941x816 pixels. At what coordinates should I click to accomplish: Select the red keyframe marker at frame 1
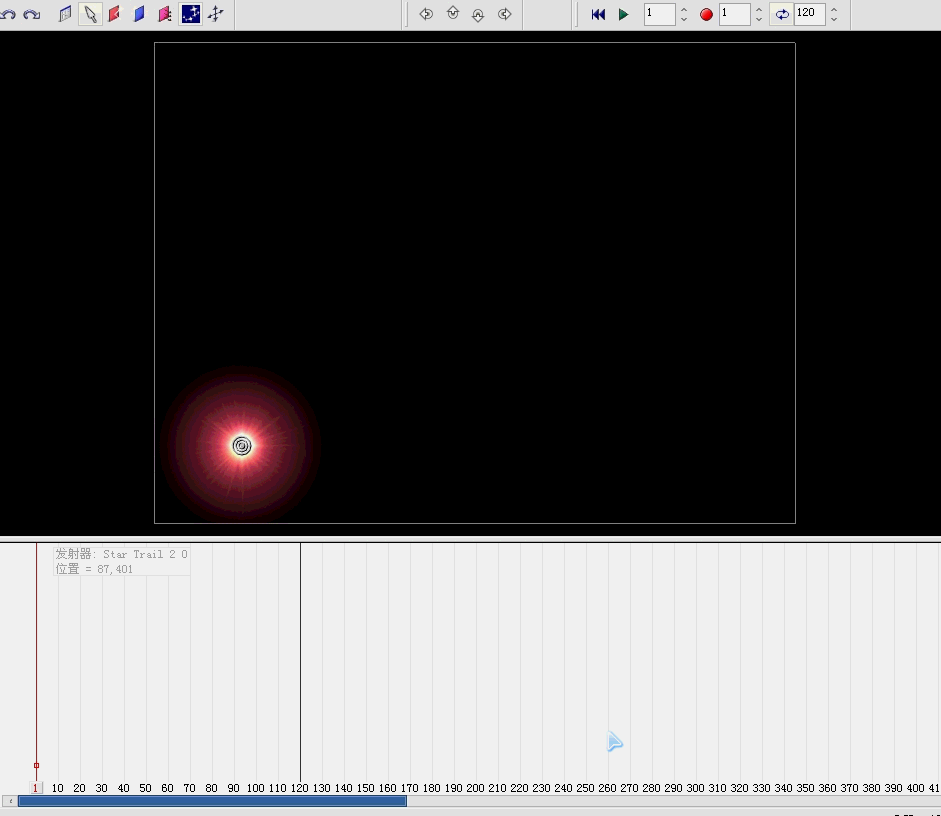[x=37, y=766]
